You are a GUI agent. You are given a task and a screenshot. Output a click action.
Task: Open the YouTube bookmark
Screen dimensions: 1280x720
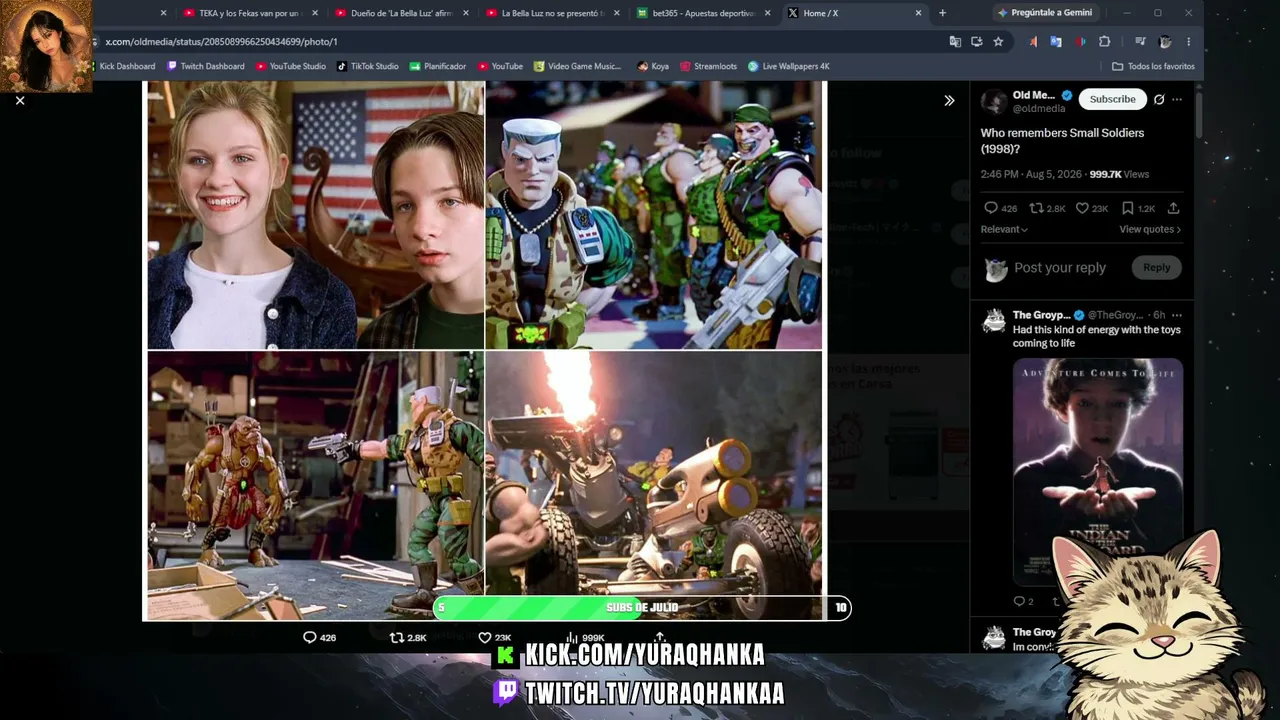pos(500,66)
